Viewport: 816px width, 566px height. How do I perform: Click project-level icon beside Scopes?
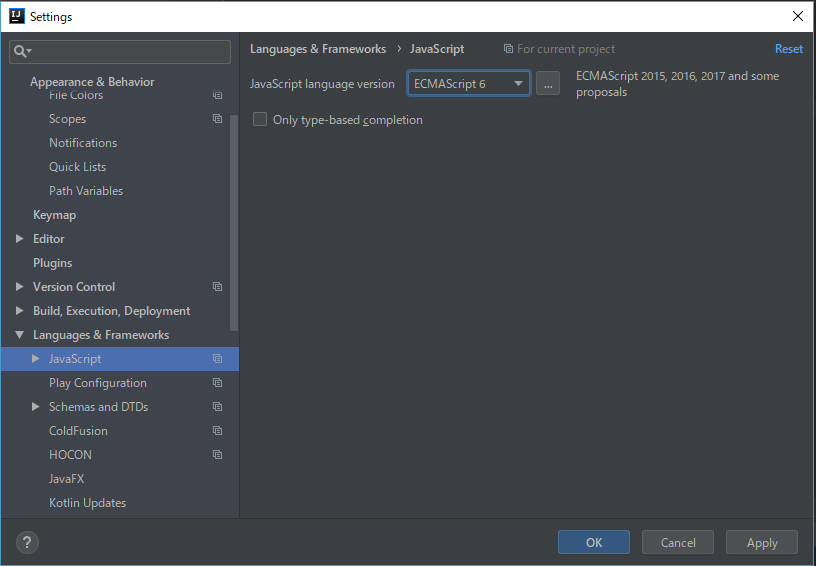pos(218,119)
